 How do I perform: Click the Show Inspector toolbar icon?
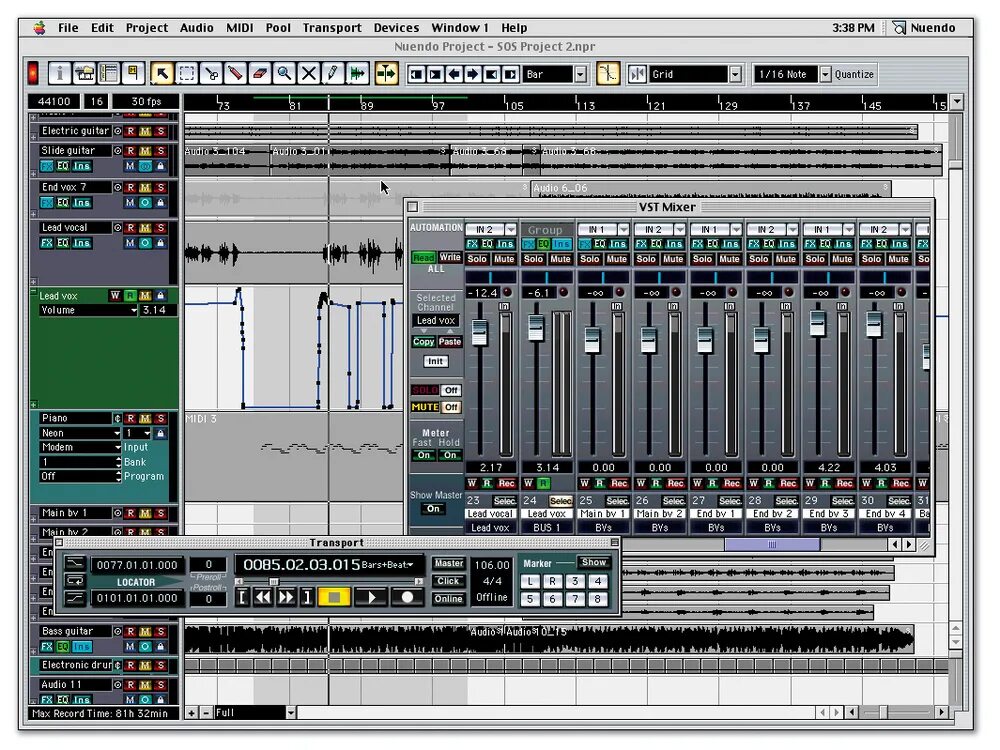click(108, 74)
